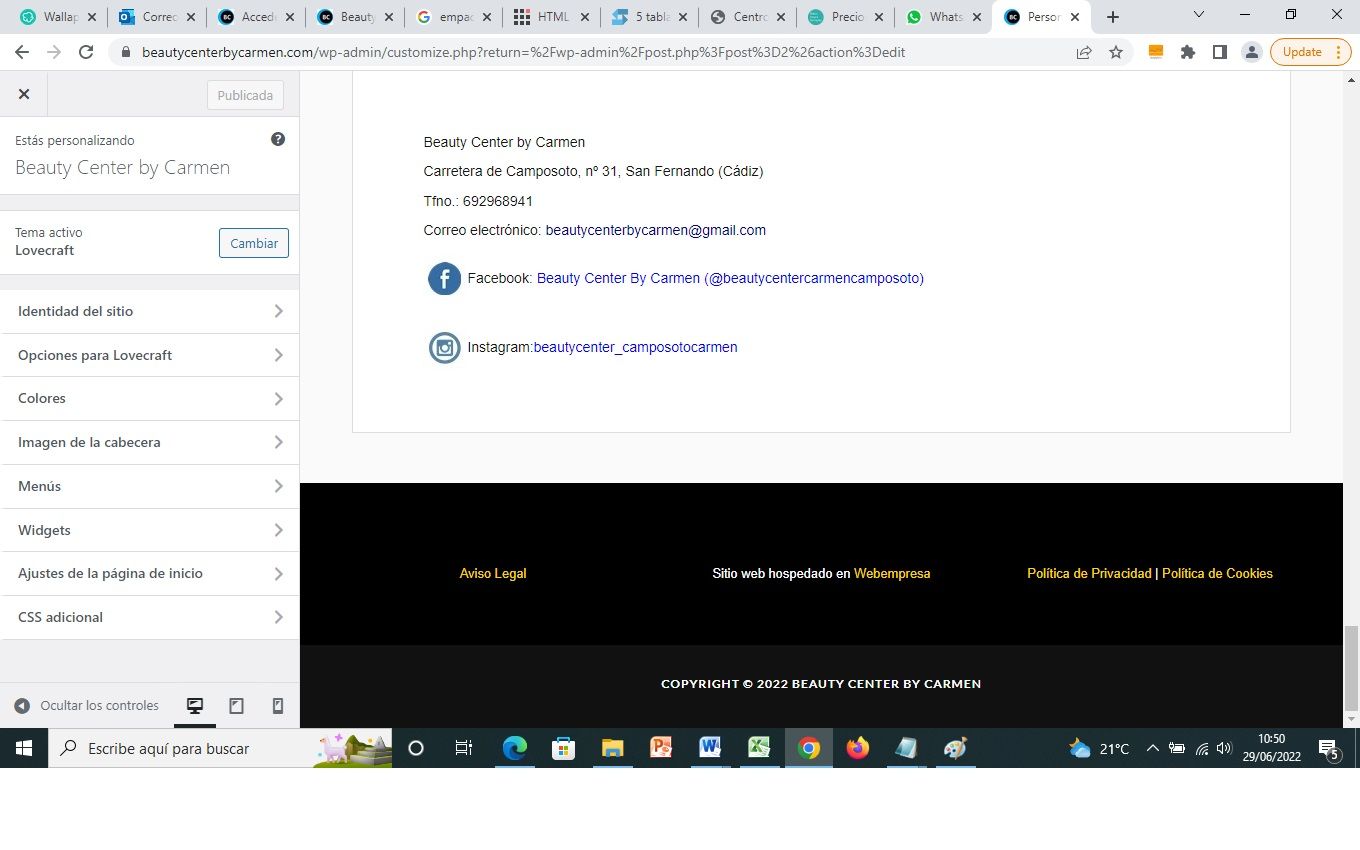Expand Identidad del sitio section
The width and height of the screenshot is (1360, 850).
[x=150, y=311]
